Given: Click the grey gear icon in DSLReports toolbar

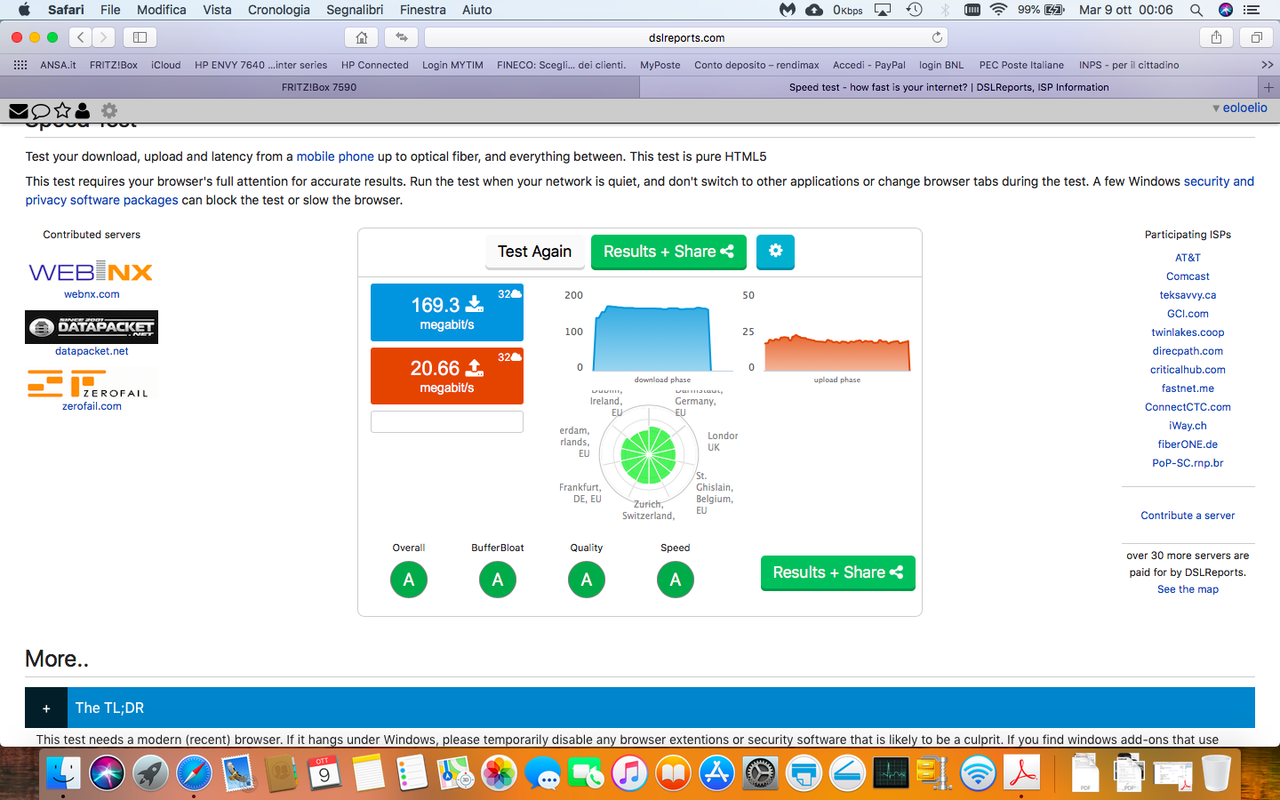Looking at the screenshot, I should [109, 110].
